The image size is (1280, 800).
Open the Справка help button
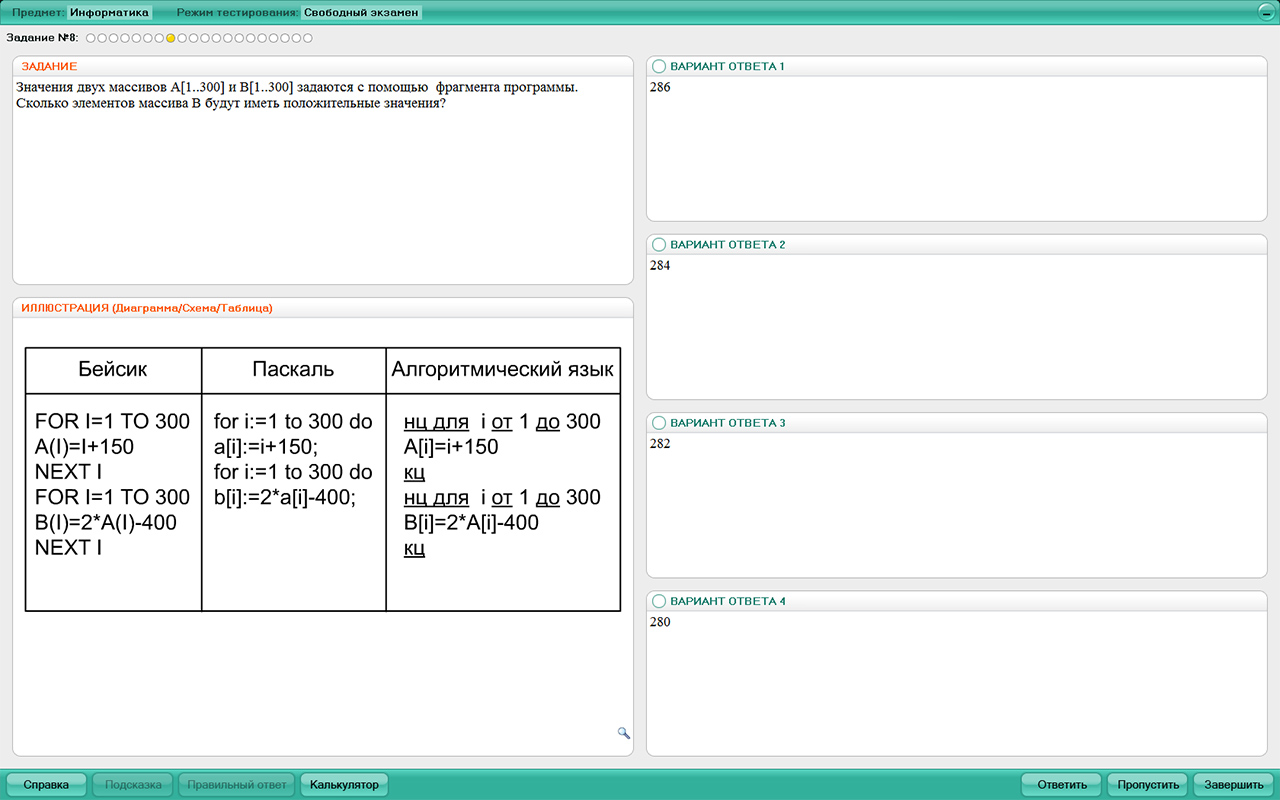(x=46, y=785)
